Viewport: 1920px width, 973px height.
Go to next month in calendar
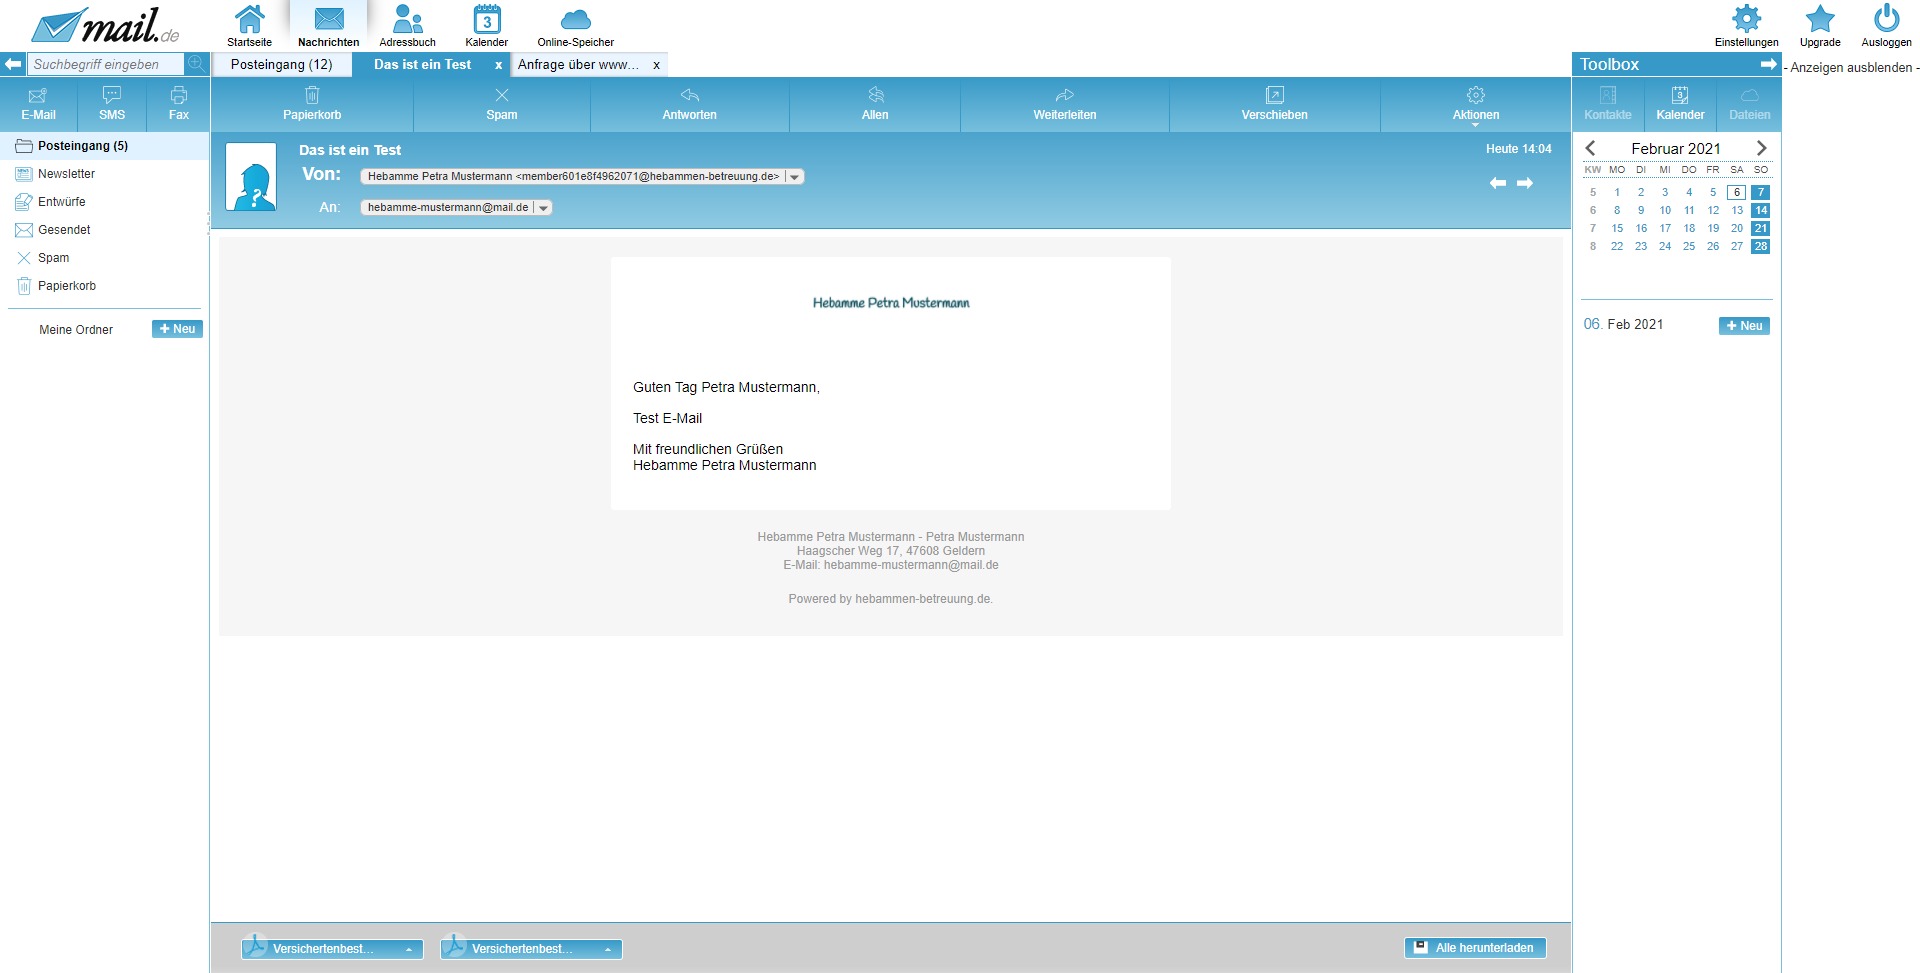tap(1762, 148)
